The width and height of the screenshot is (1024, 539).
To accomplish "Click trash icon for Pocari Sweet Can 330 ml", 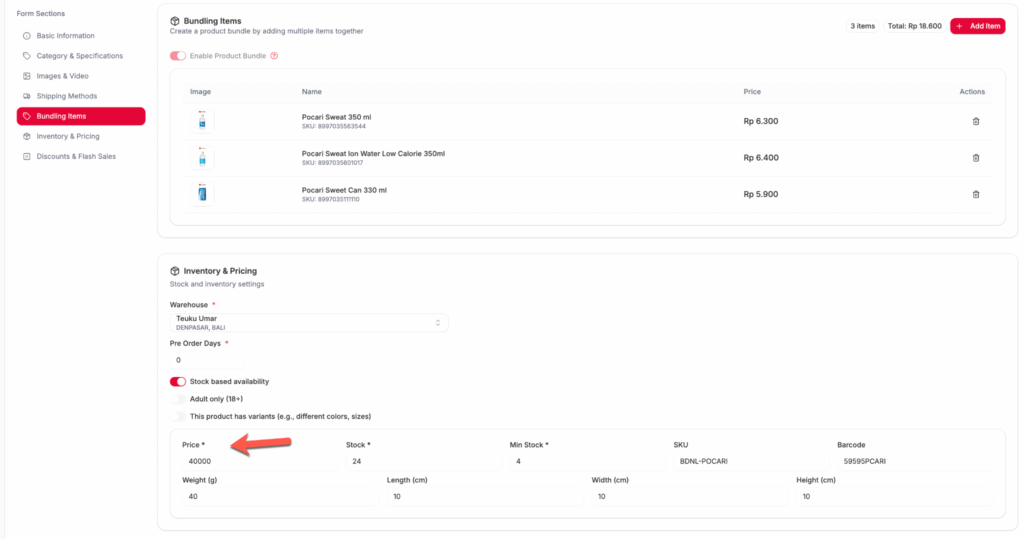I will [x=976, y=194].
